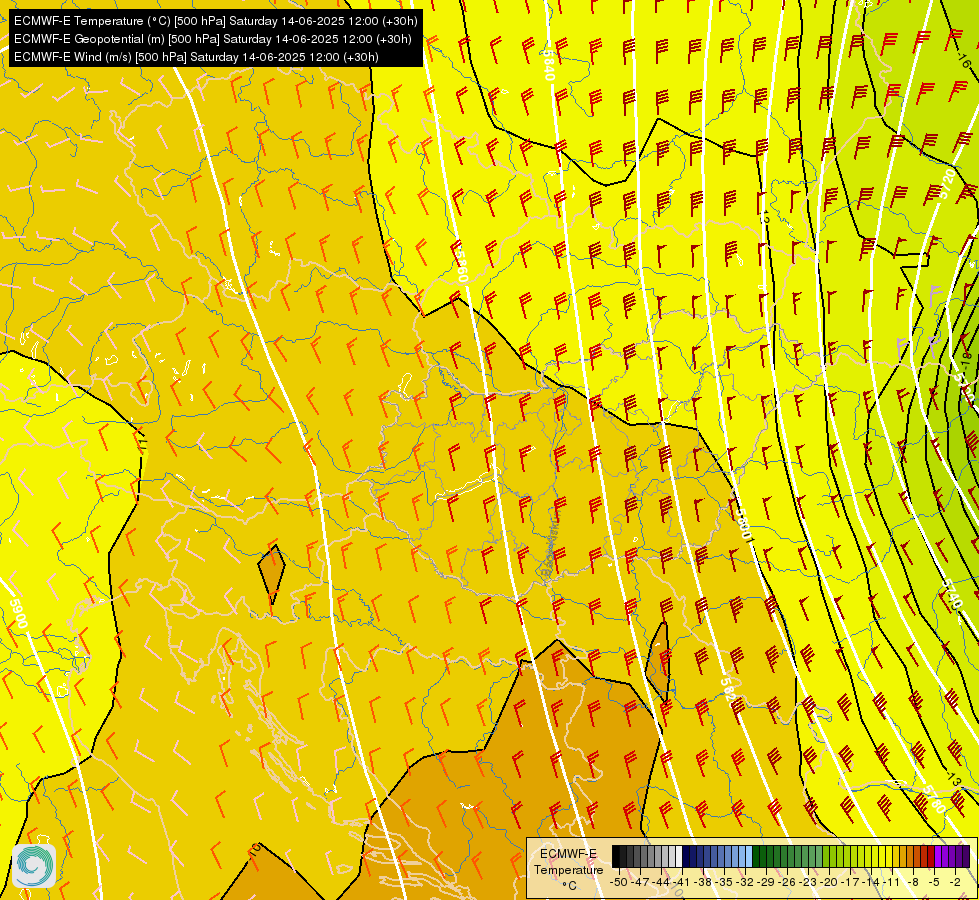Click the 5740 geopotential contour label
Viewport: 979px width, 900px height.
pyautogui.click(x=953, y=595)
